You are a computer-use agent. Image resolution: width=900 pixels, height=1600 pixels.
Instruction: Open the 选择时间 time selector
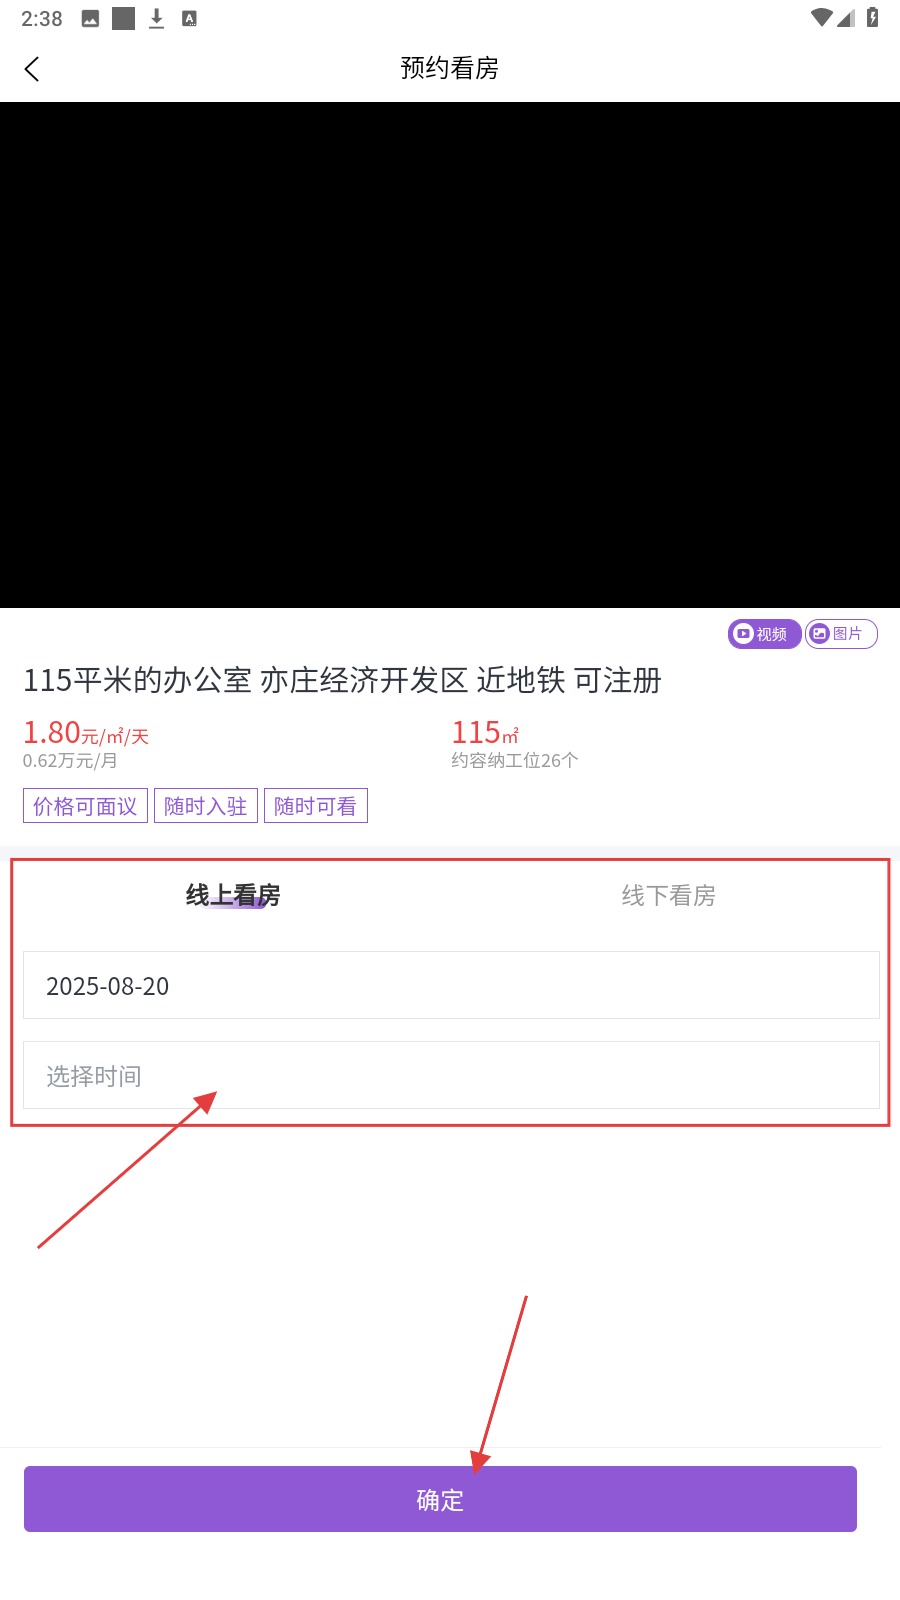pyautogui.click(x=451, y=1075)
